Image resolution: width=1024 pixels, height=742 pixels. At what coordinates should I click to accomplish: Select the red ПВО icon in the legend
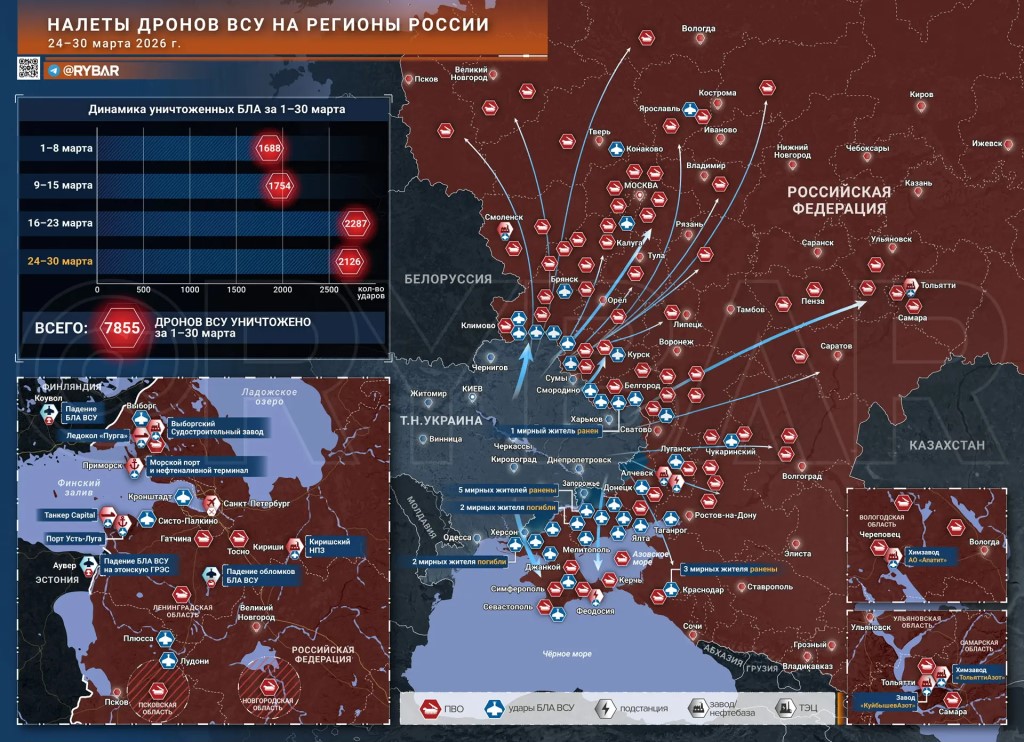(430, 708)
